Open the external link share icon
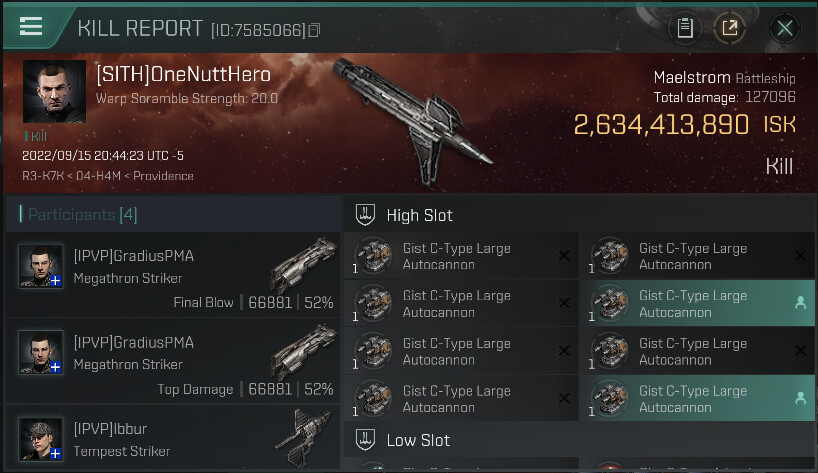The image size is (818, 473). point(730,28)
